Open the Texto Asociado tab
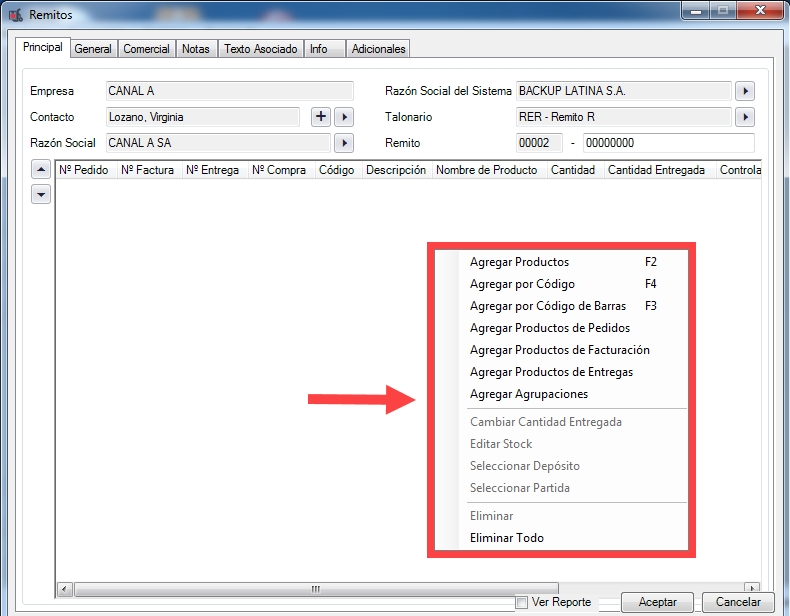The image size is (790, 616). [260, 49]
